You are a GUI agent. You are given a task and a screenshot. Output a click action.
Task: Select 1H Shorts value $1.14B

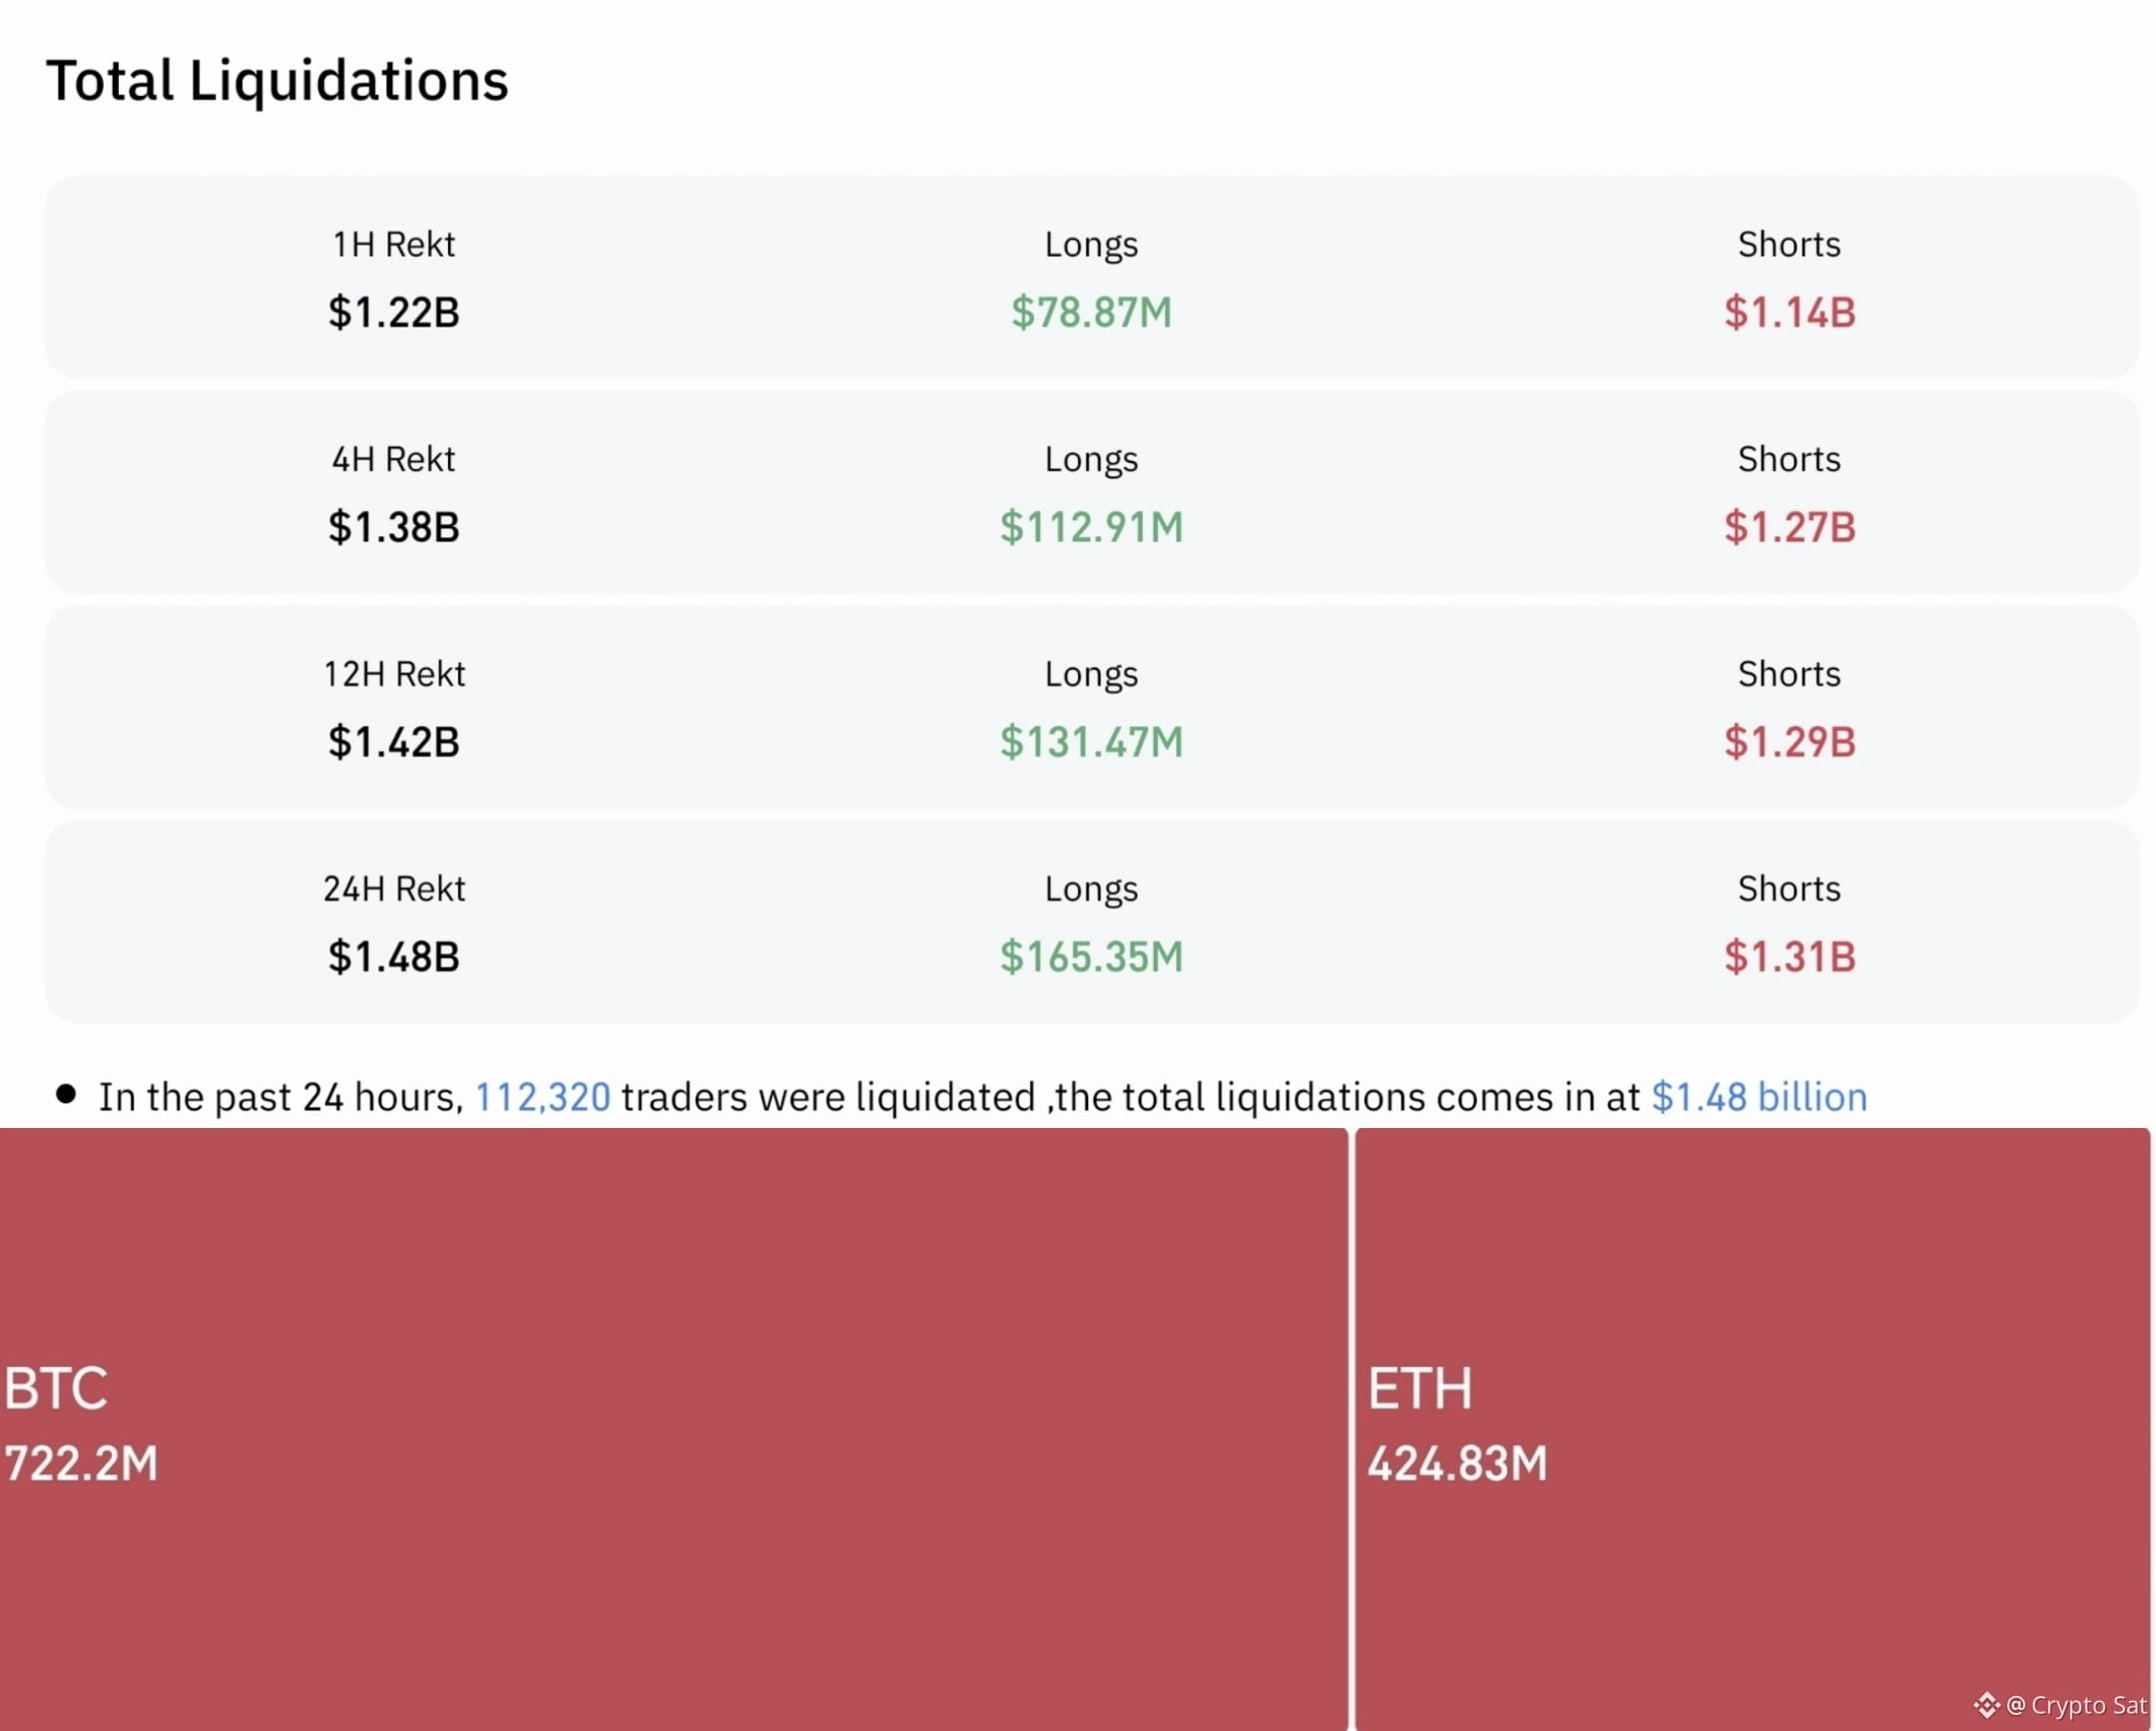(x=1789, y=312)
